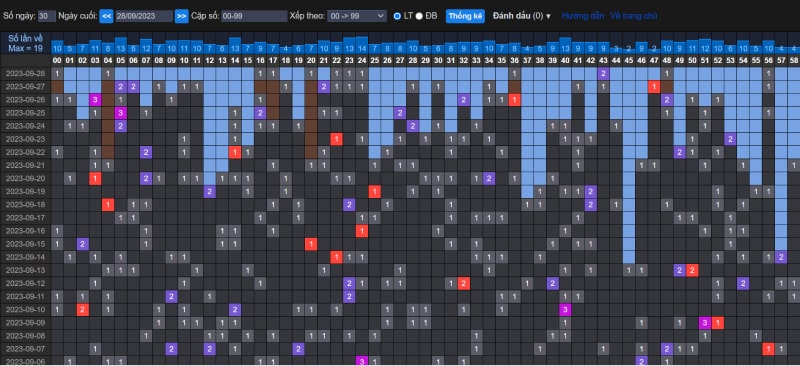Select the 2023-09-17 row label
The height and width of the screenshot is (366, 800).
point(26,217)
